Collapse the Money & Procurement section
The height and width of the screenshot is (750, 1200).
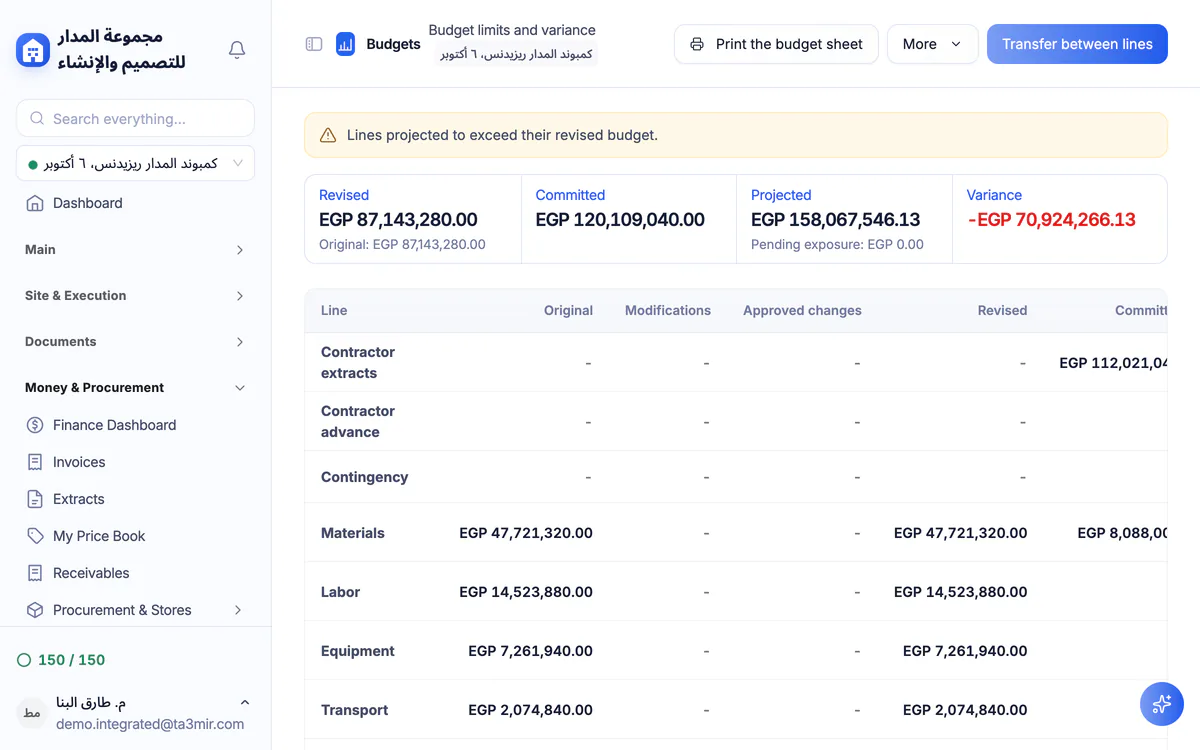135,388
